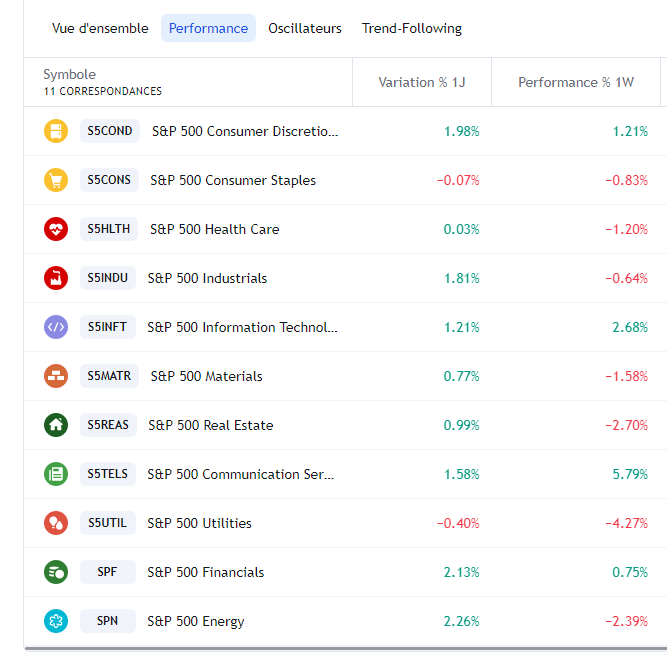This screenshot has width=667, height=658.
Task: Click the Consumer Staples shopping cart icon
Action: [56, 180]
